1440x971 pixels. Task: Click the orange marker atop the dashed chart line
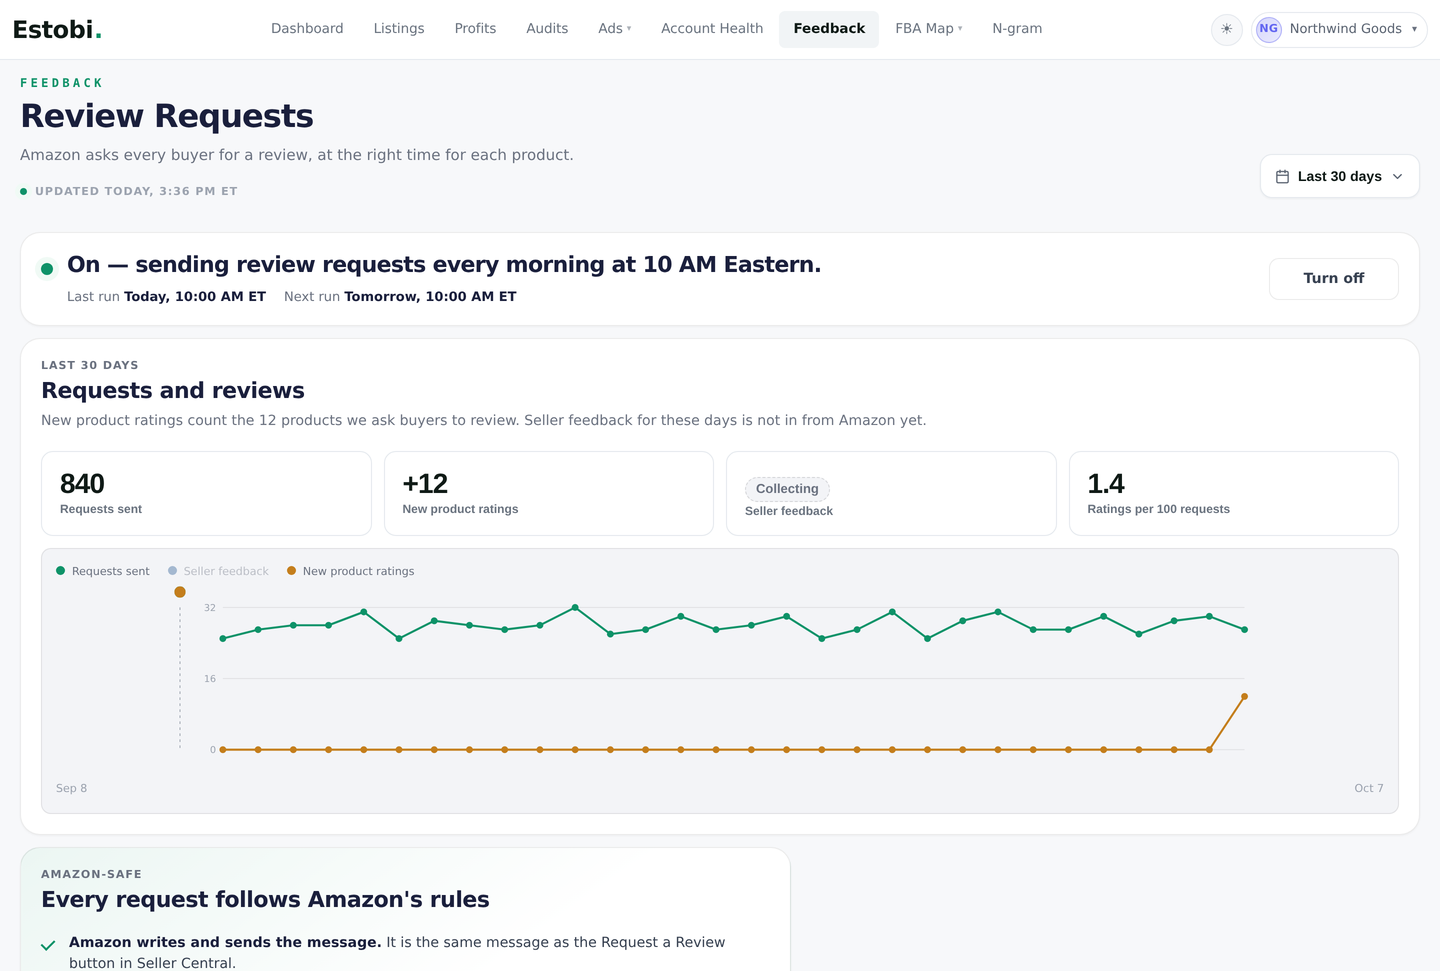(x=180, y=592)
